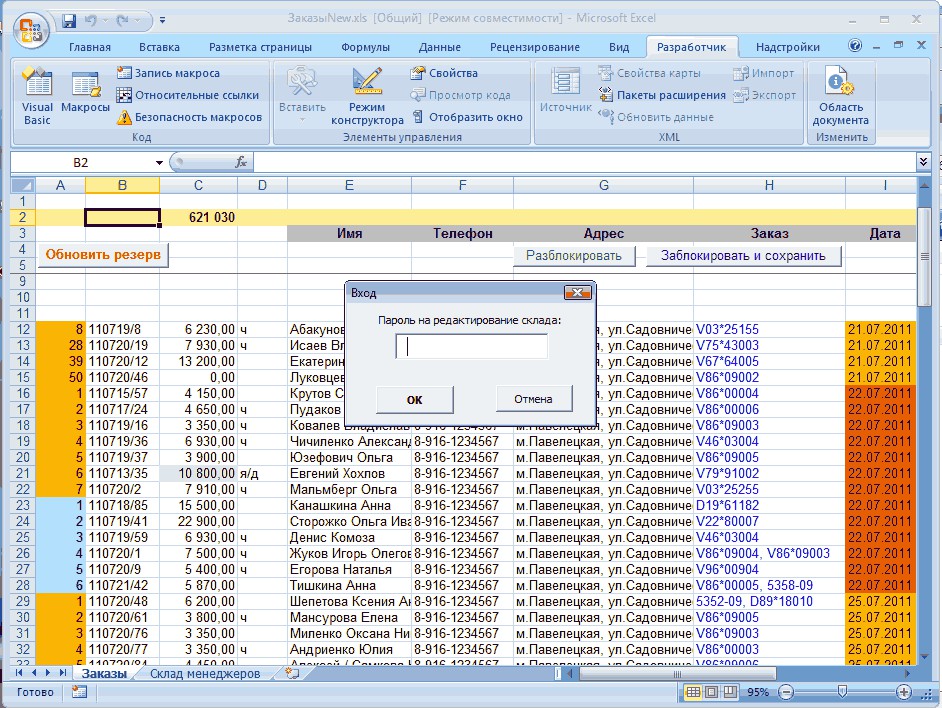Click the zoom slider handle

coord(842,692)
